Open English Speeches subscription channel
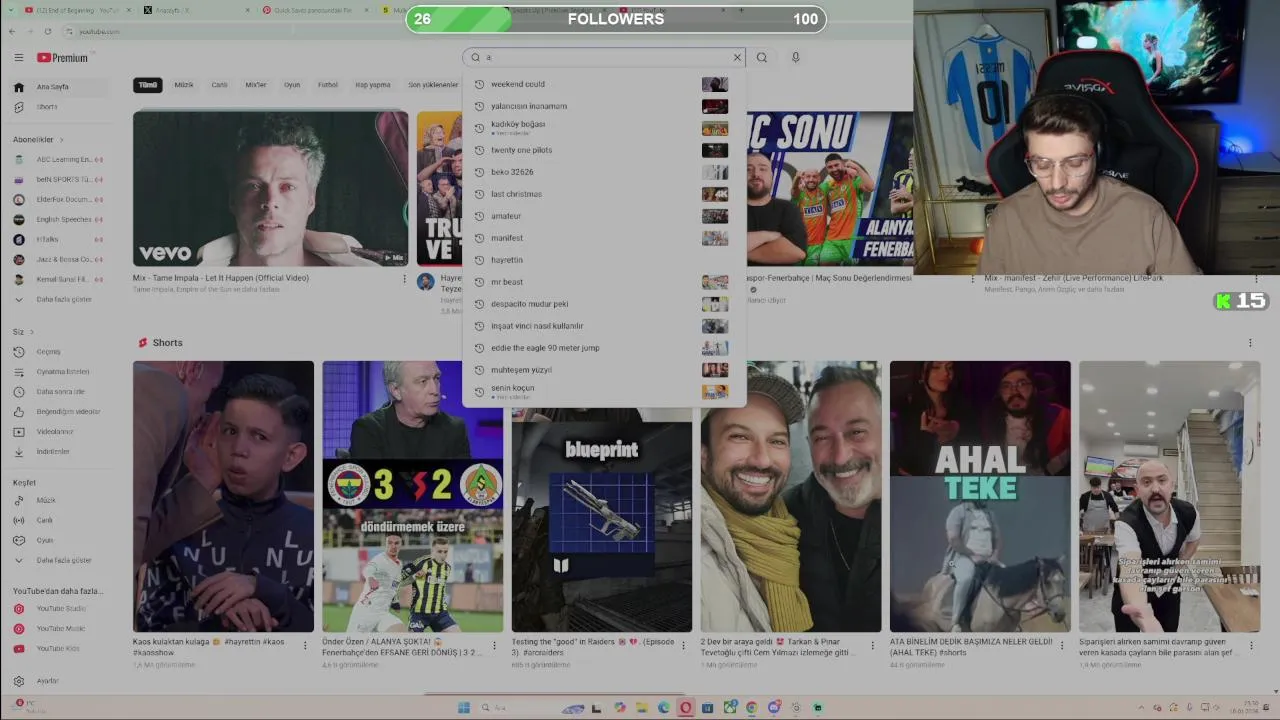 [60, 219]
